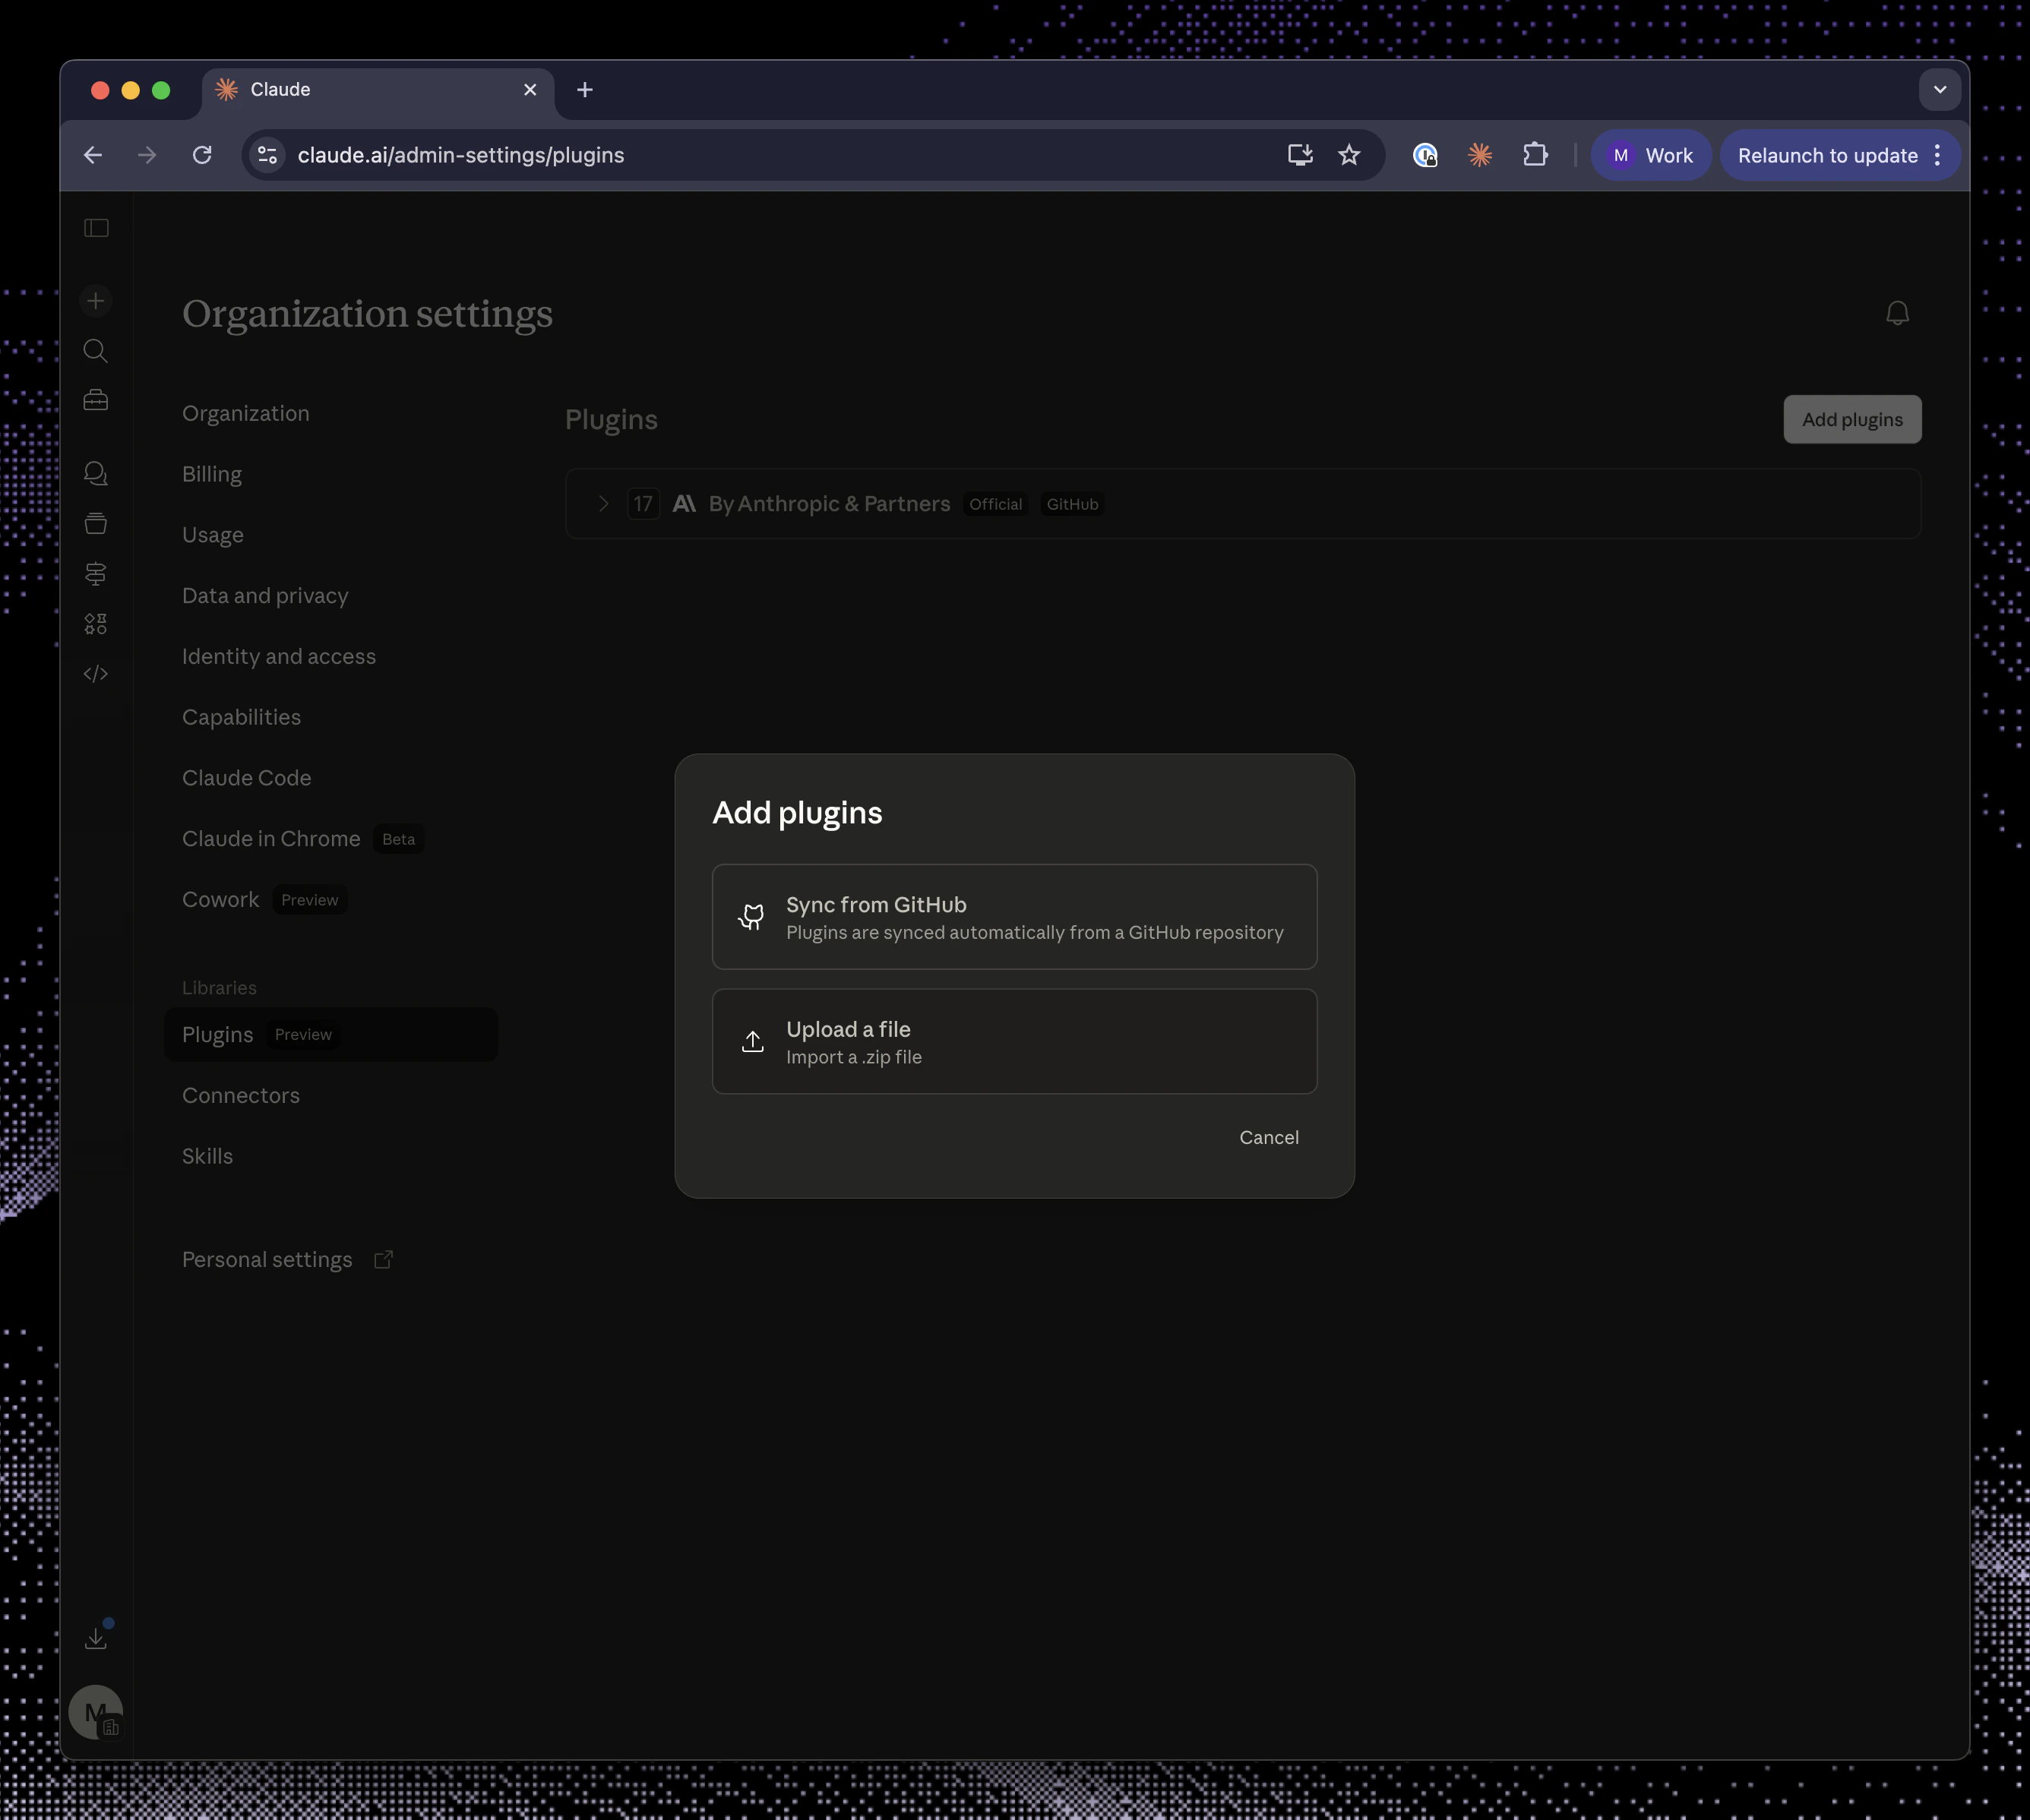
Task: Open the briefcase admin icon in sidebar
Action: coord(95,399)
